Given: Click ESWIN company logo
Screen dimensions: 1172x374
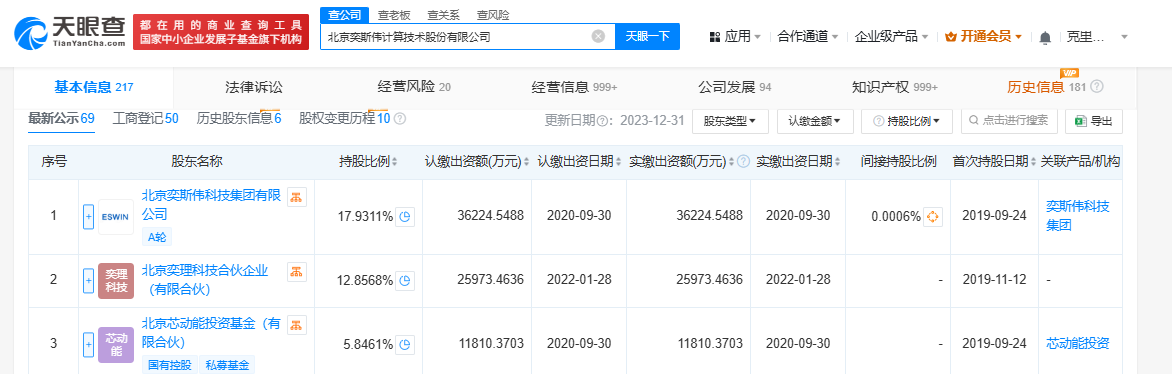Looking at the screenshot, I should 116,217.
